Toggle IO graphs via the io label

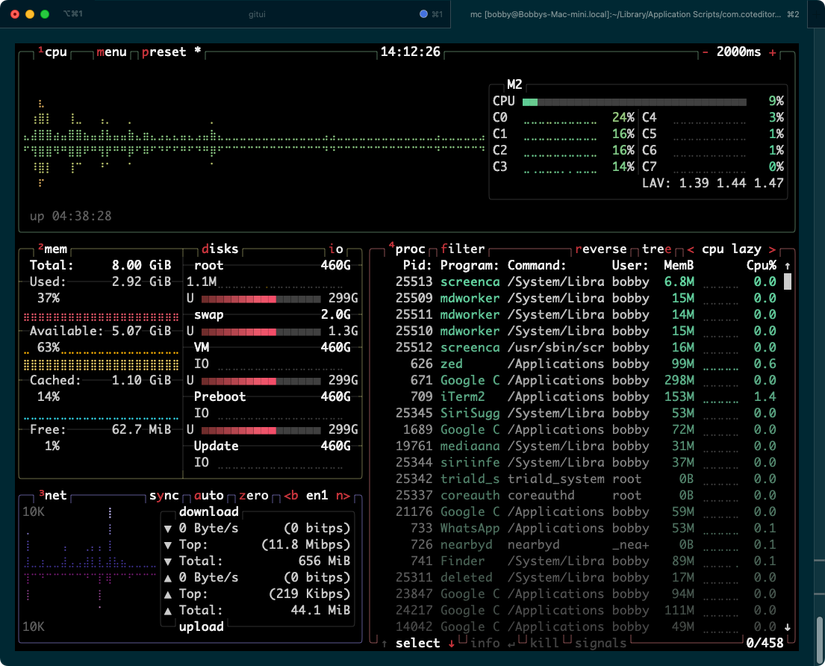[x=337, y=248]
